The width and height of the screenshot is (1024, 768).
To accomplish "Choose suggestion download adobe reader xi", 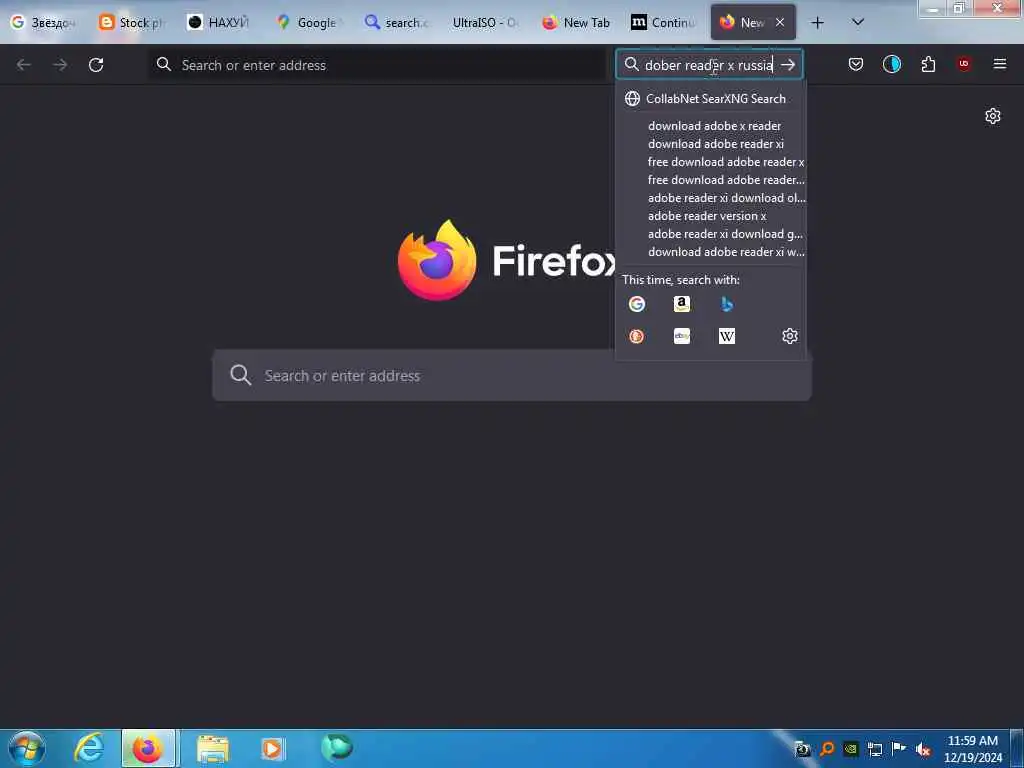I will pyautogui.click(x=716, y=144).
